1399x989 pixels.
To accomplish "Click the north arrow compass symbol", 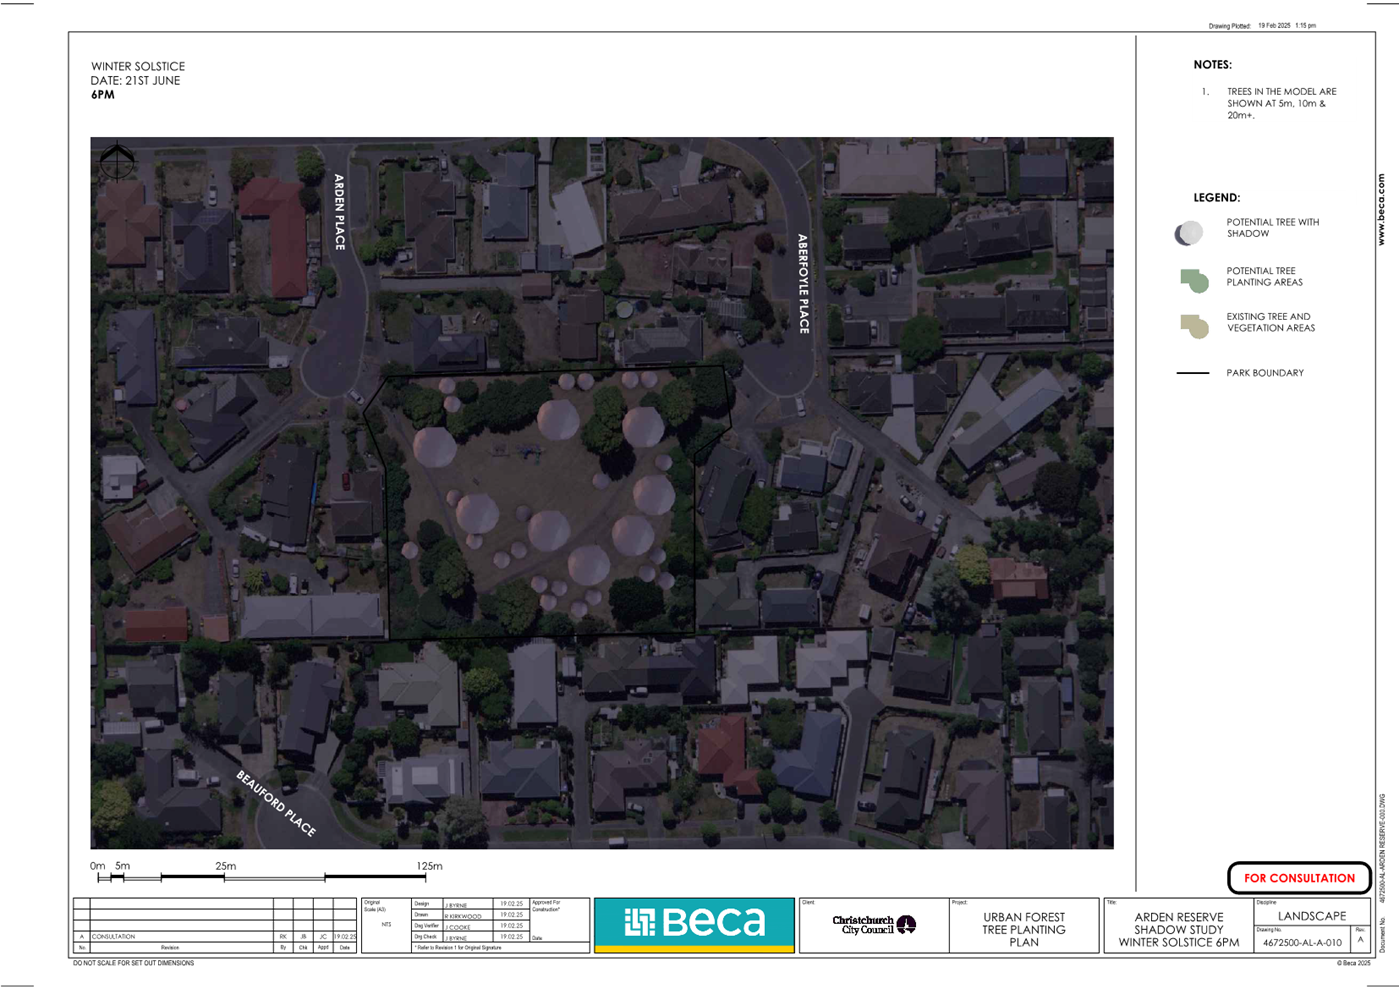I will coord(117,160).
